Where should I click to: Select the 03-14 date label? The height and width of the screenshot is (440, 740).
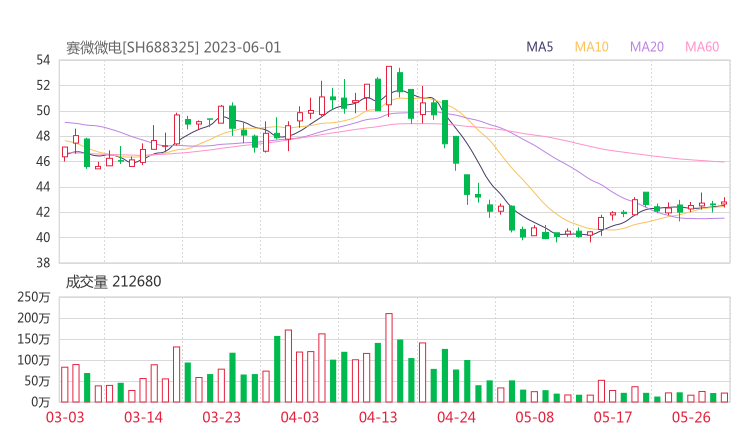(145, 417)
